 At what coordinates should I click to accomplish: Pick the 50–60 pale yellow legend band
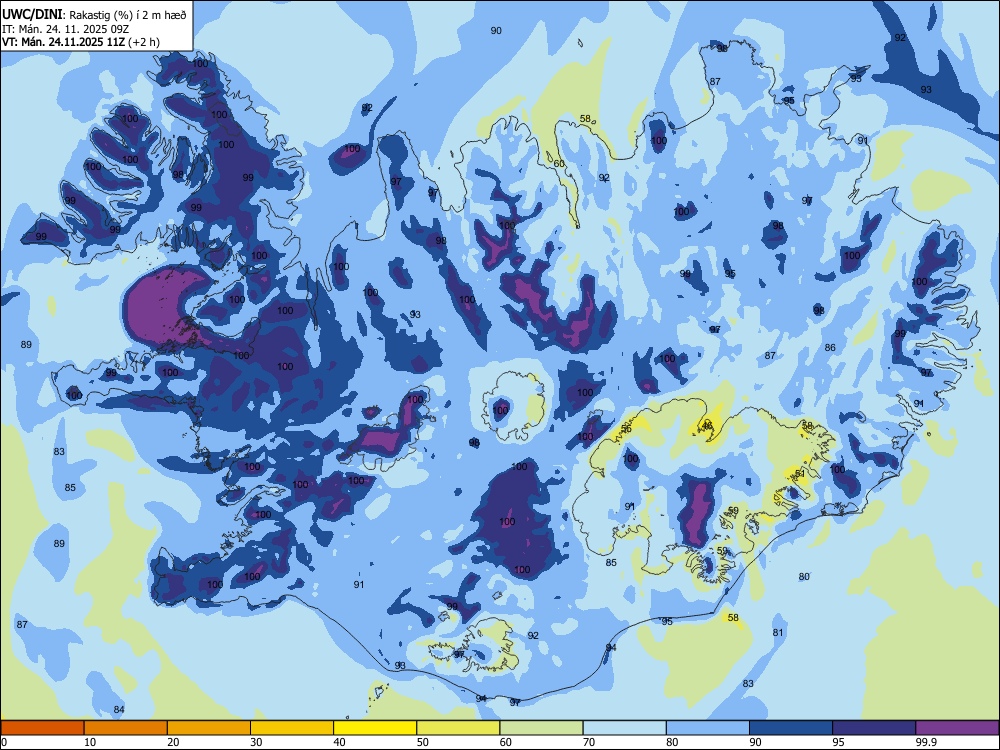click(458, 728)
